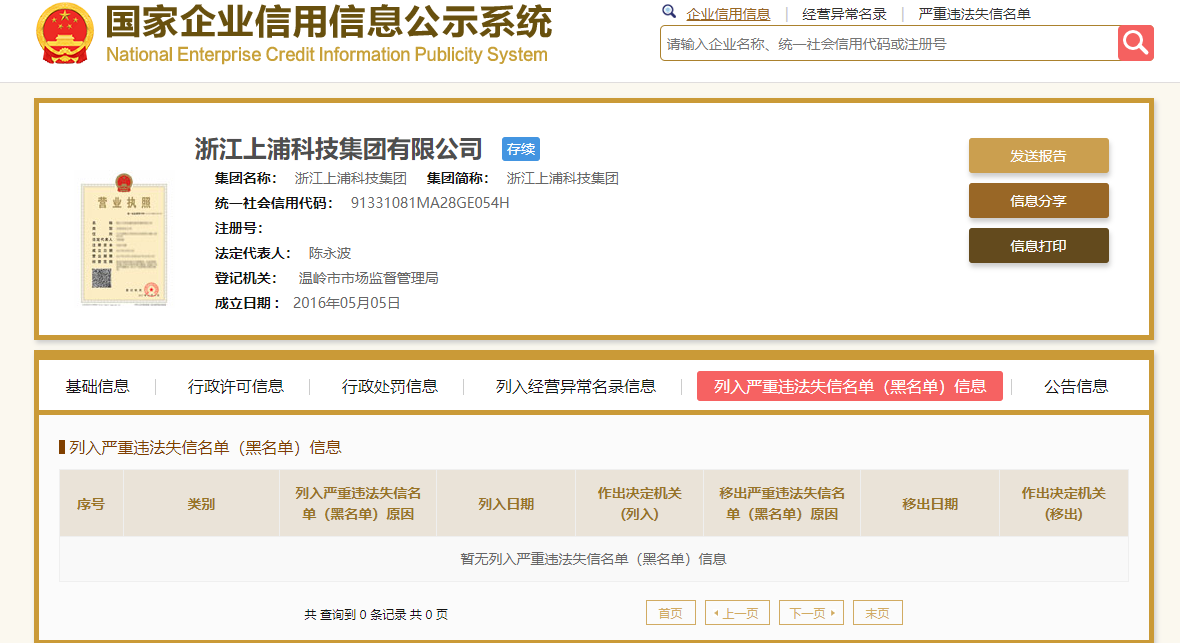The height and width of the screenshot is (643, 1180).
Task: Click company name 浙江上浦科技集团有限公司
Action: [339, 149]
